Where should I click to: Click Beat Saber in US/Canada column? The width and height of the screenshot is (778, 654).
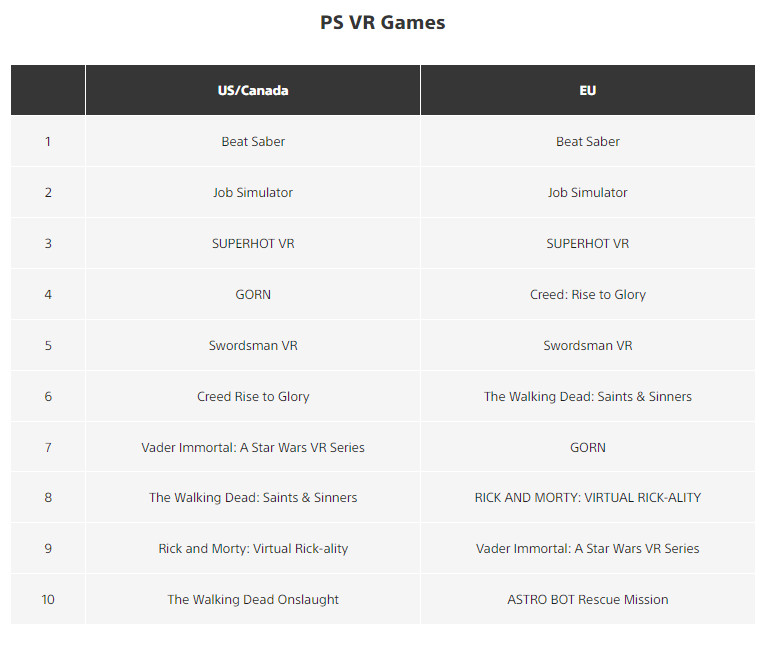253,142
